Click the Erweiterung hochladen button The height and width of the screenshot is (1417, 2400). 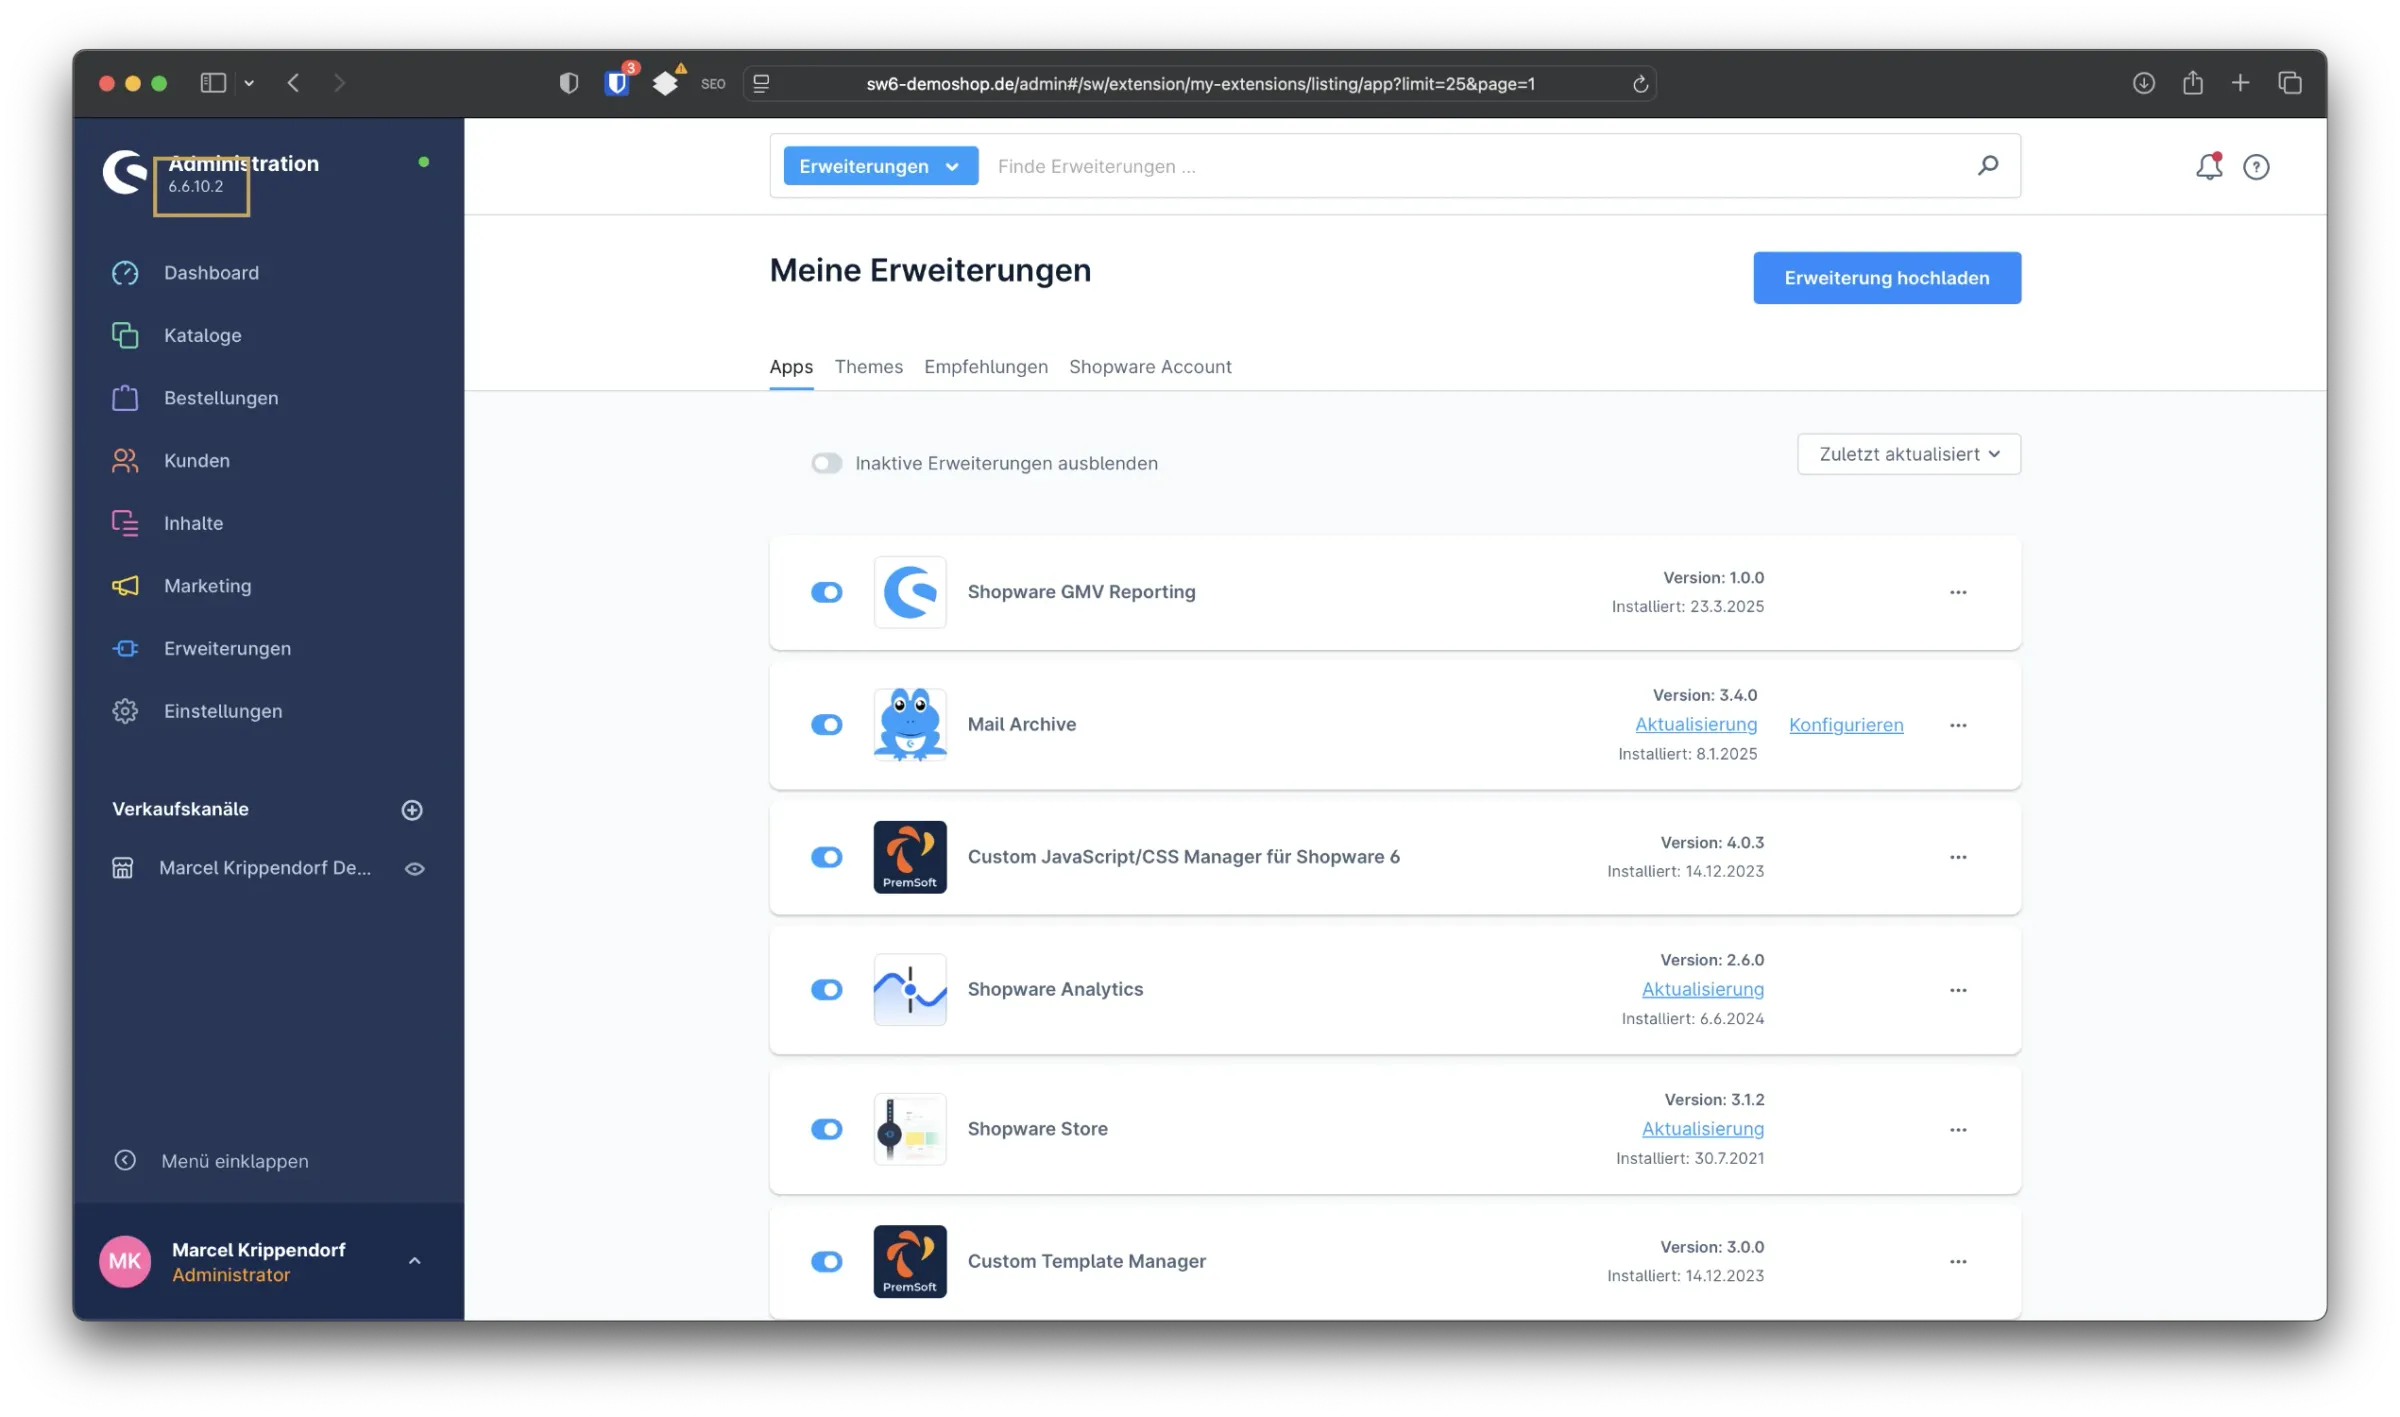click(x=1886, y=278)
